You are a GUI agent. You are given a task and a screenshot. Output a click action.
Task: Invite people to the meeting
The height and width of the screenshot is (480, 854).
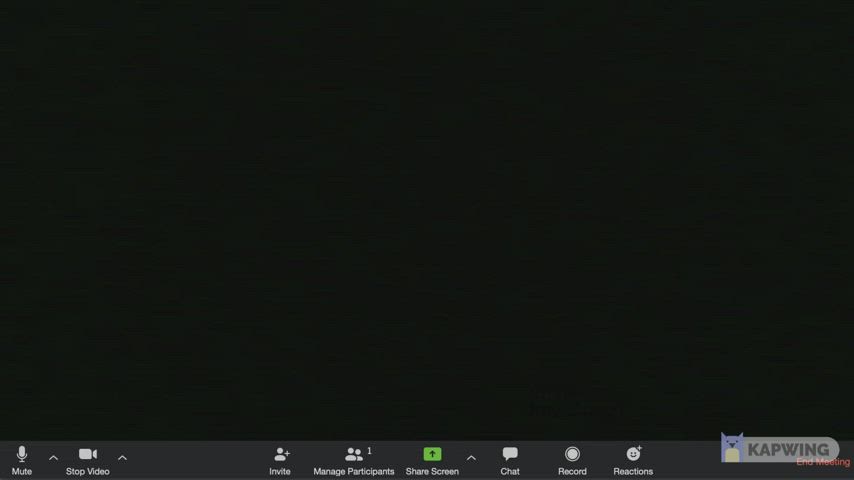[280, 460]
